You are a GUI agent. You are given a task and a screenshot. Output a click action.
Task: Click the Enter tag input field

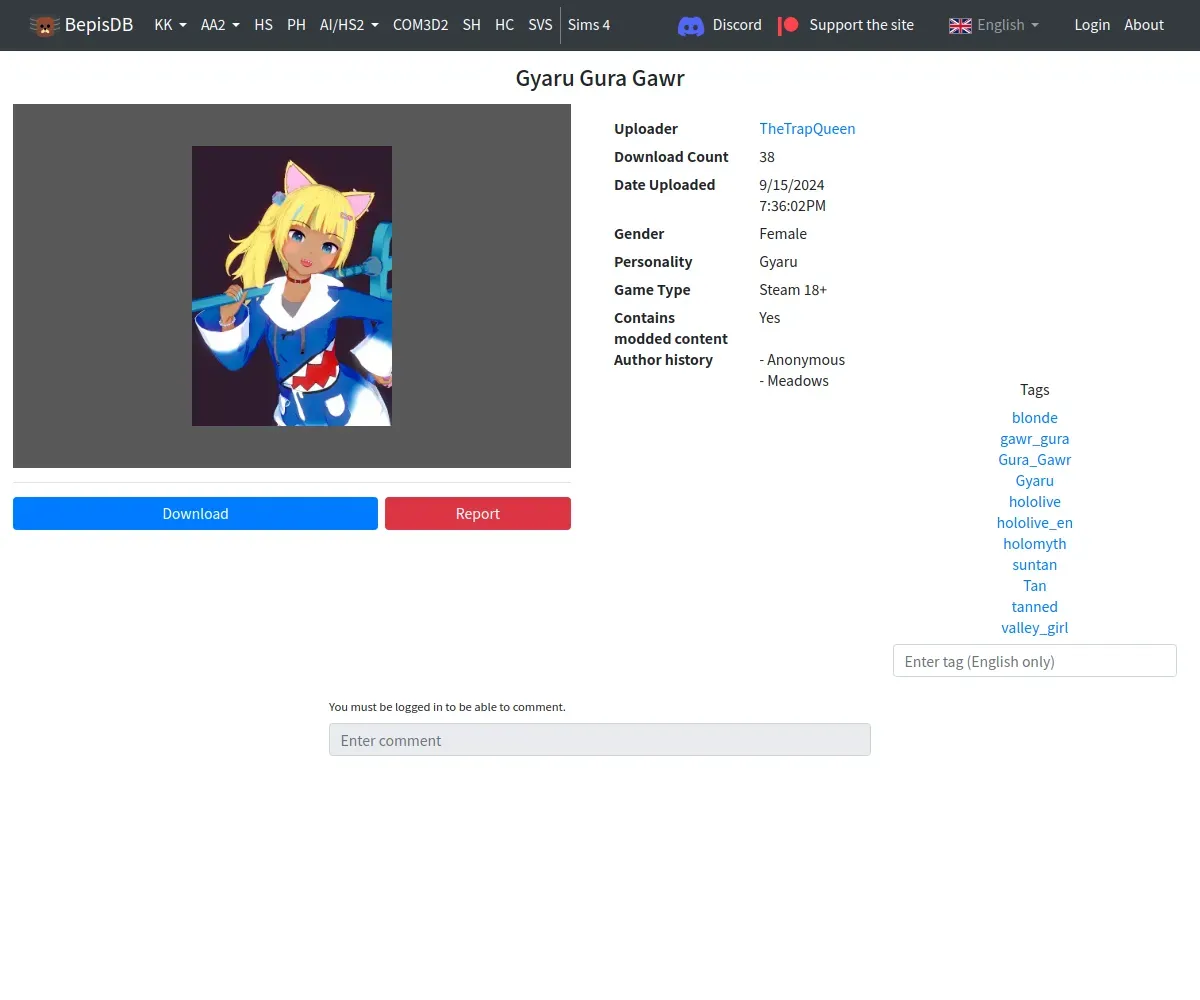[1034, 661]
